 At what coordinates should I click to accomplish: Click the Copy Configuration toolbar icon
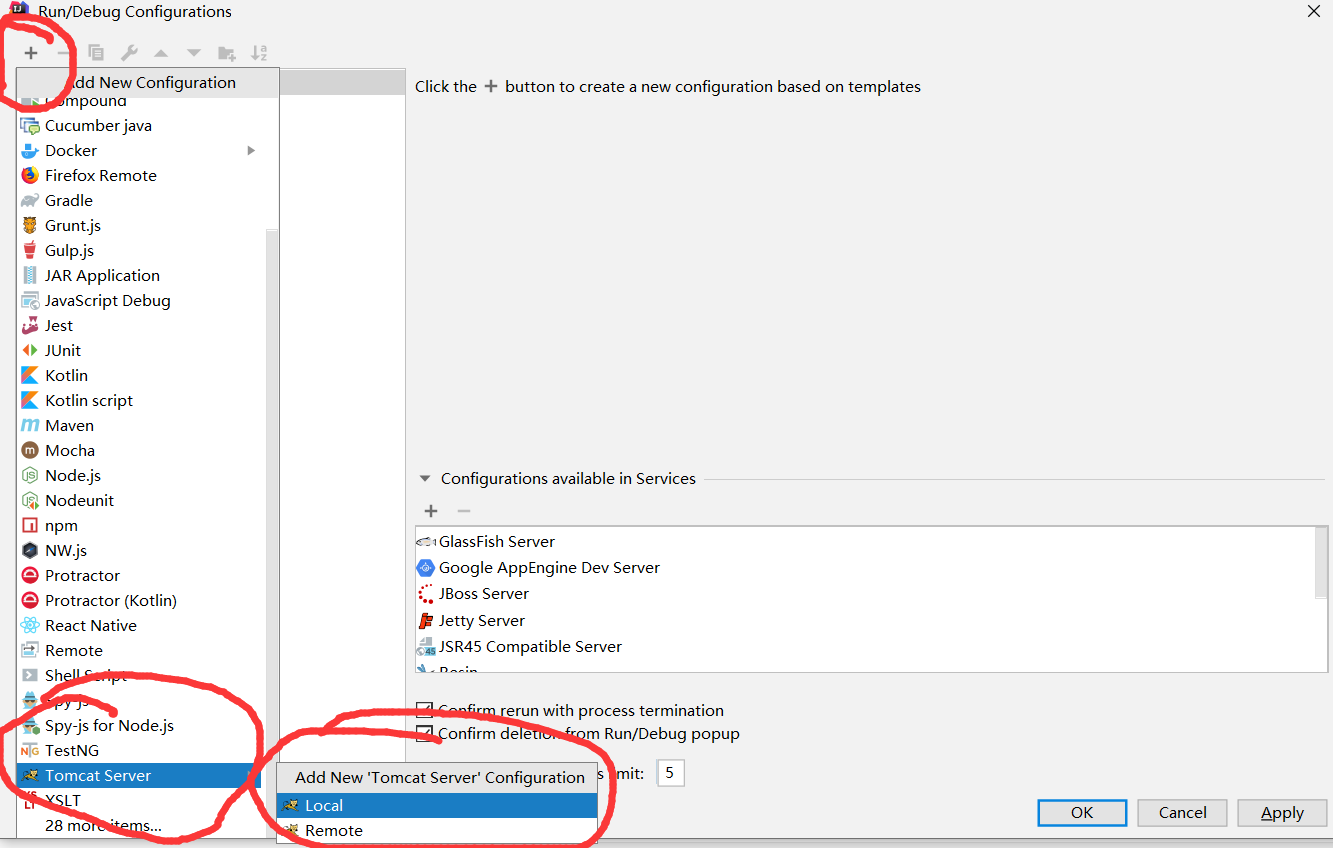[x=95, y=52]
